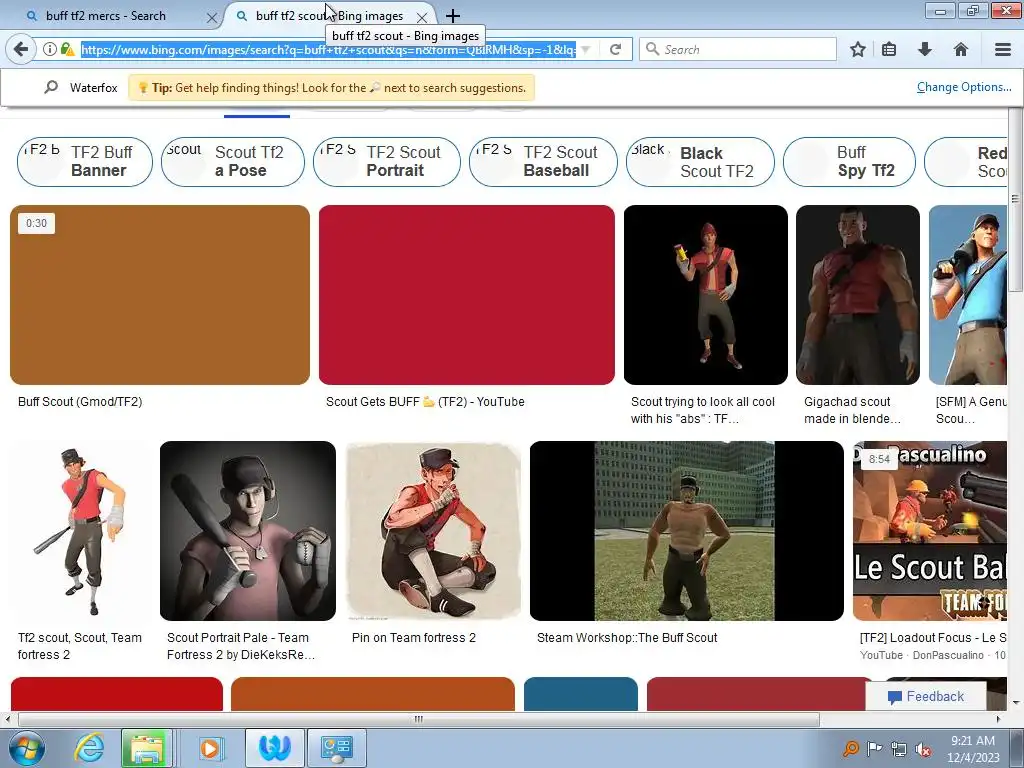
Task: Close the 'buff tf2 scout - Bing images' tab
Action: pos(422,18)
